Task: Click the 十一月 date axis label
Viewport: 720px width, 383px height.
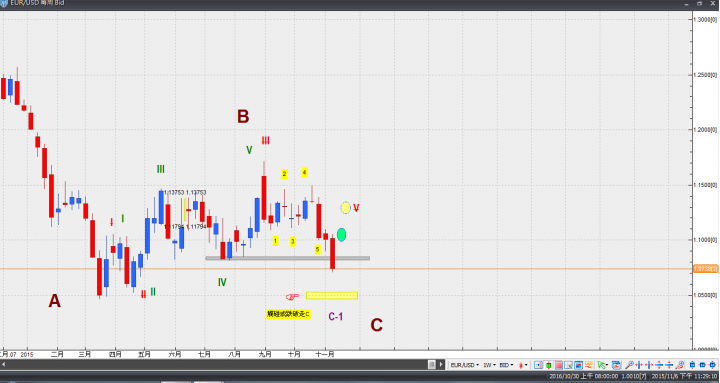Action: (x=325, y=355)
